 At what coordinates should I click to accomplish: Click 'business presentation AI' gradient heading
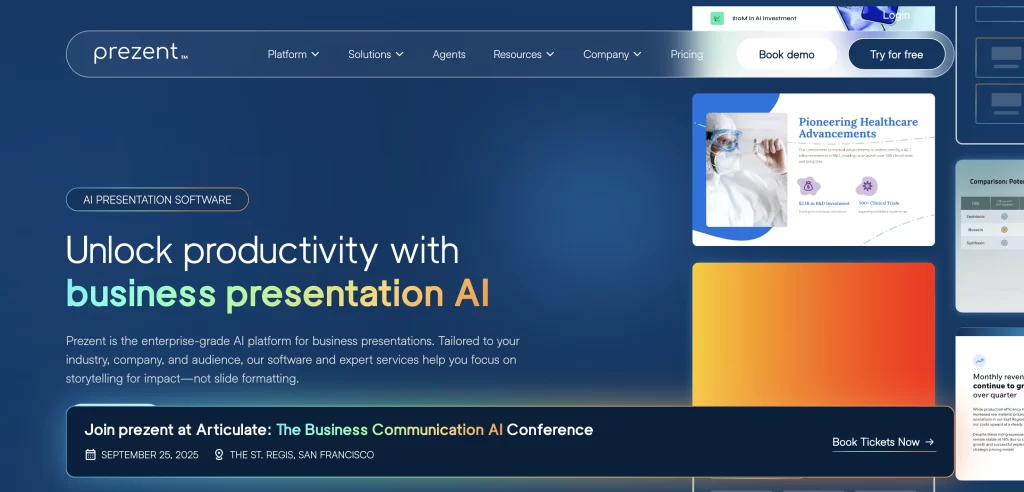pyautogui.click(x=278, y=293)
